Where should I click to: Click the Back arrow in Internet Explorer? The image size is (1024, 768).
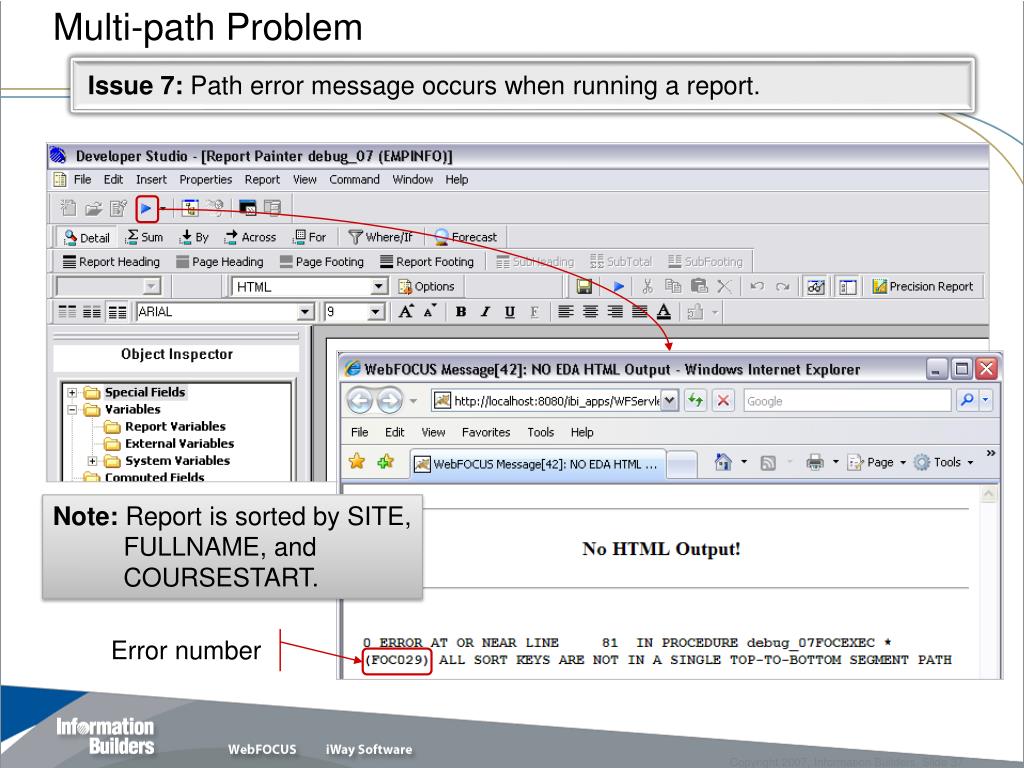pos(360,400)
